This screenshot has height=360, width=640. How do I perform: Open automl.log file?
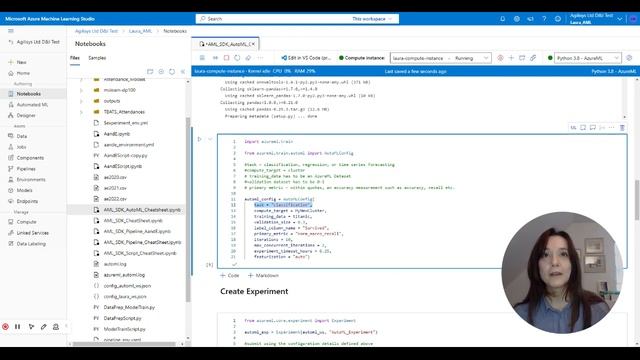pyautogui.click(x=115, y=264)
